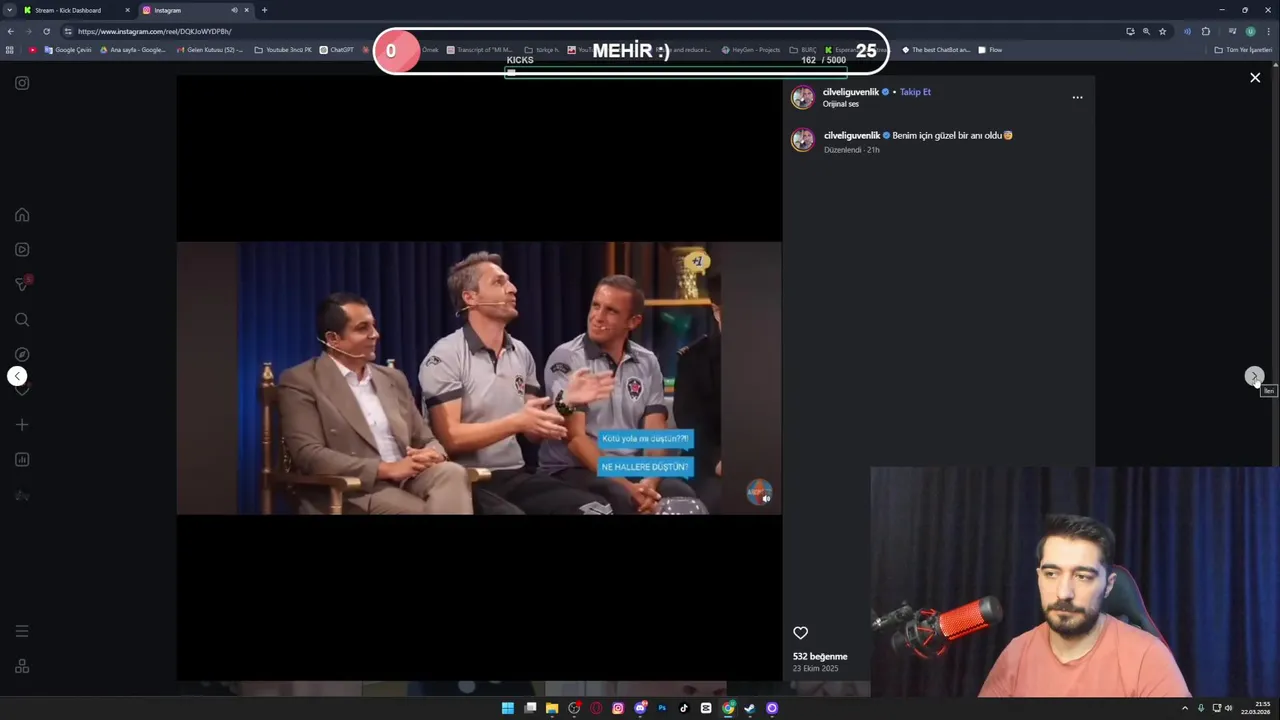The image size is (1280, 720).
Task: Open the Flow bookmark
Action: click(x=990, y=50)
